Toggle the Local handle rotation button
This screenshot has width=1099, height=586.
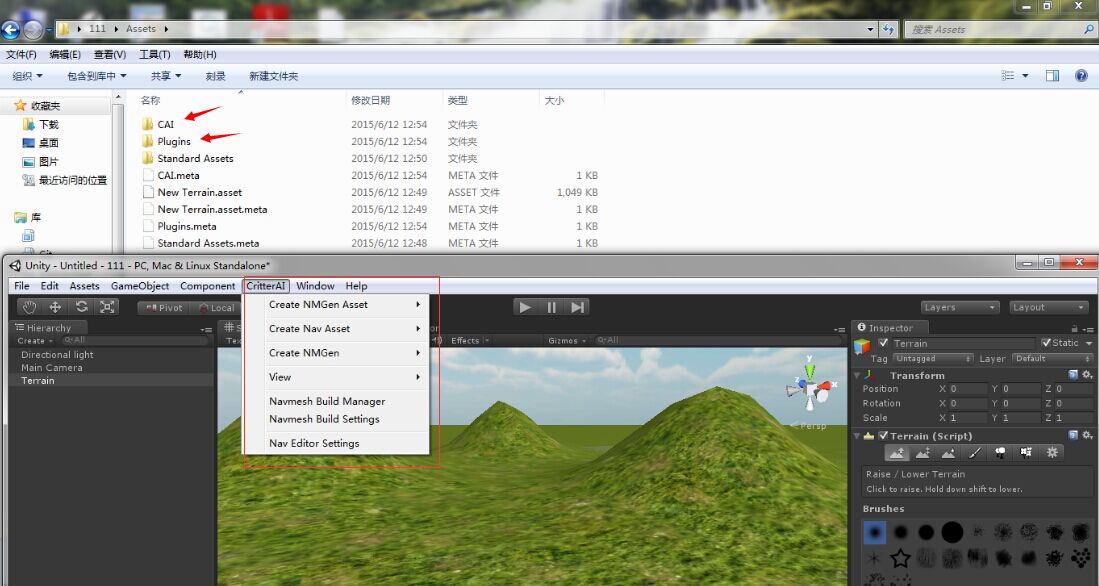pyautogui.click(x=214, y=308)
